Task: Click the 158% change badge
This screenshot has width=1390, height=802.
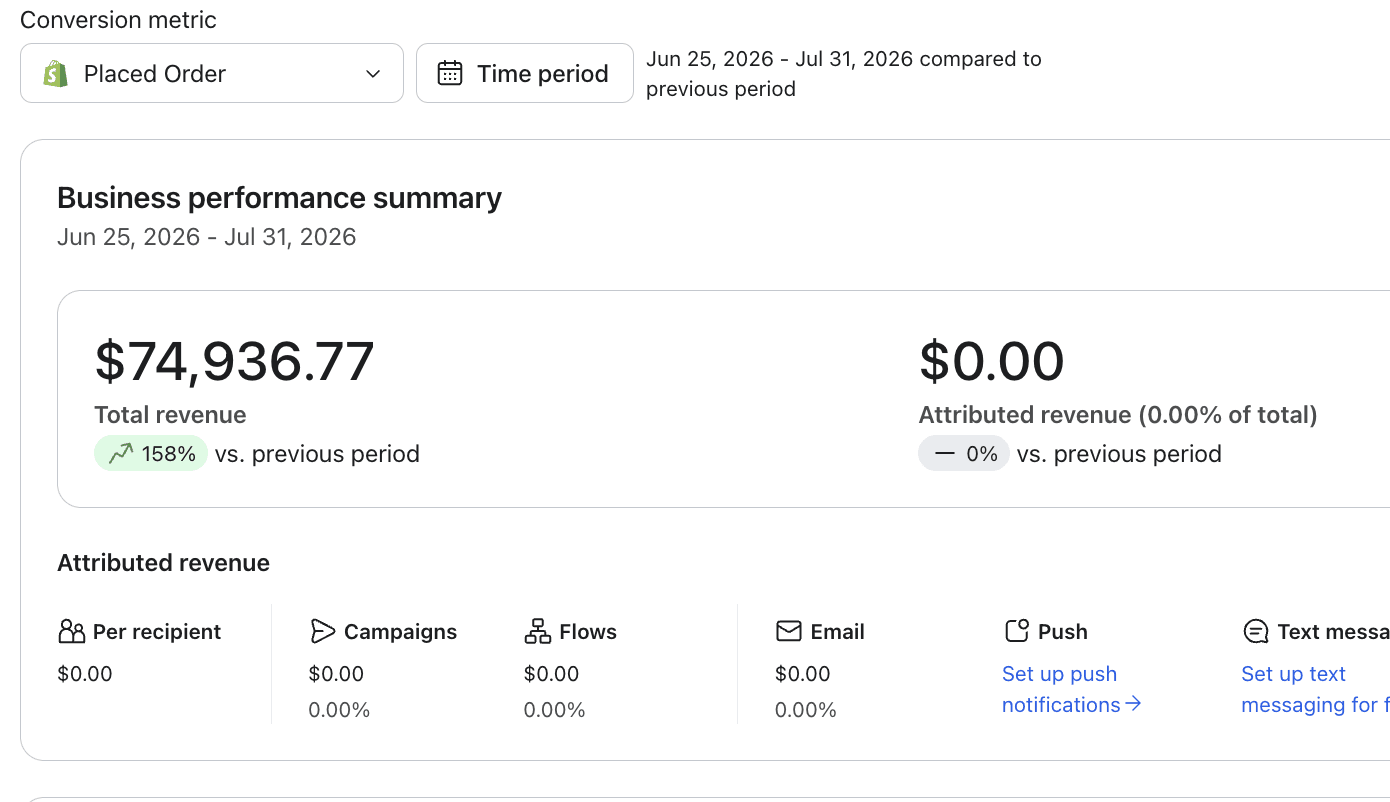Action: tap(151, 454)
